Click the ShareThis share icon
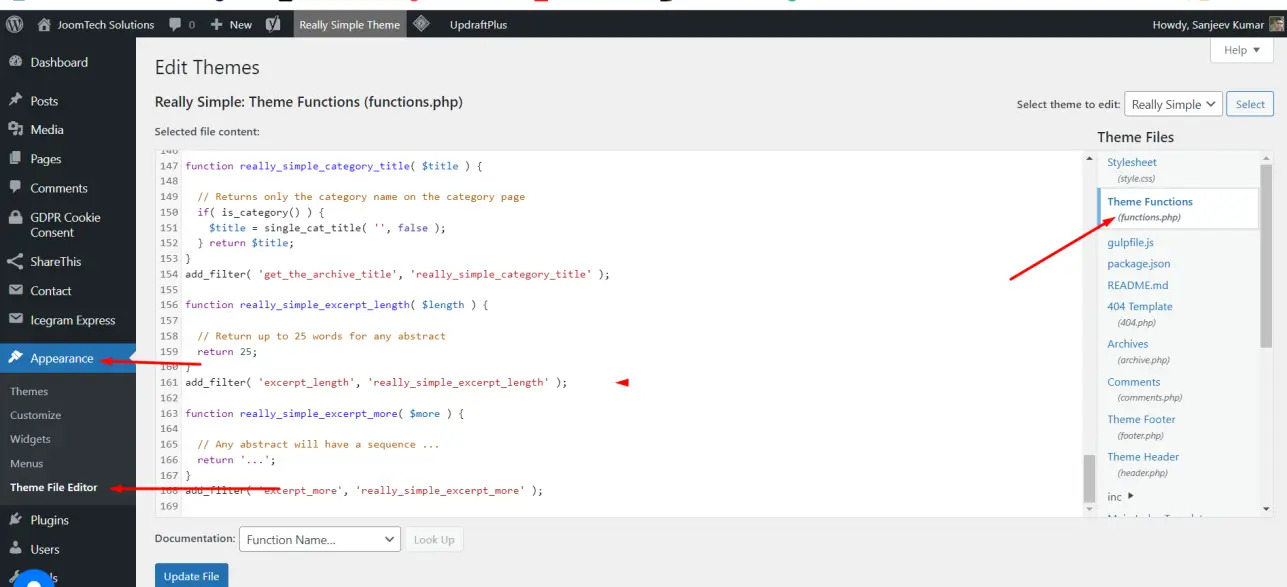Image resolution: width=1287 pixels, height=587 pixels. point(15,261)
